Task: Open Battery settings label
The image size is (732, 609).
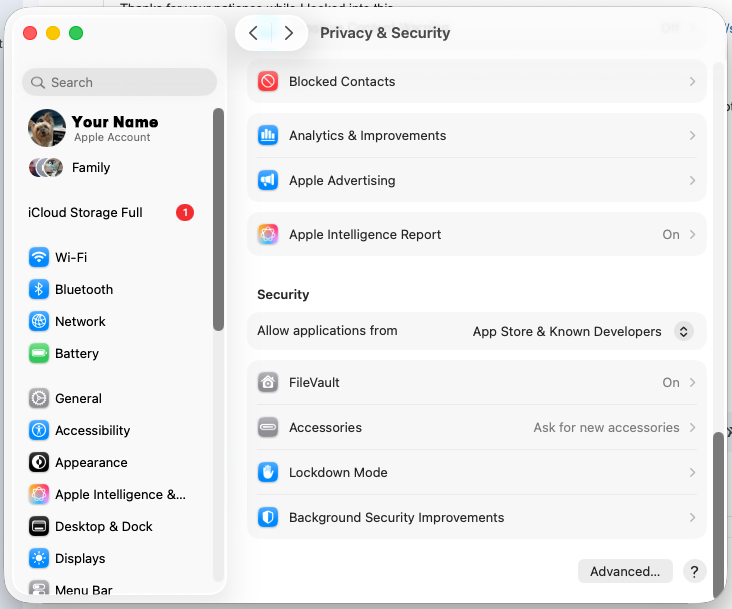Action: [77, 353]
